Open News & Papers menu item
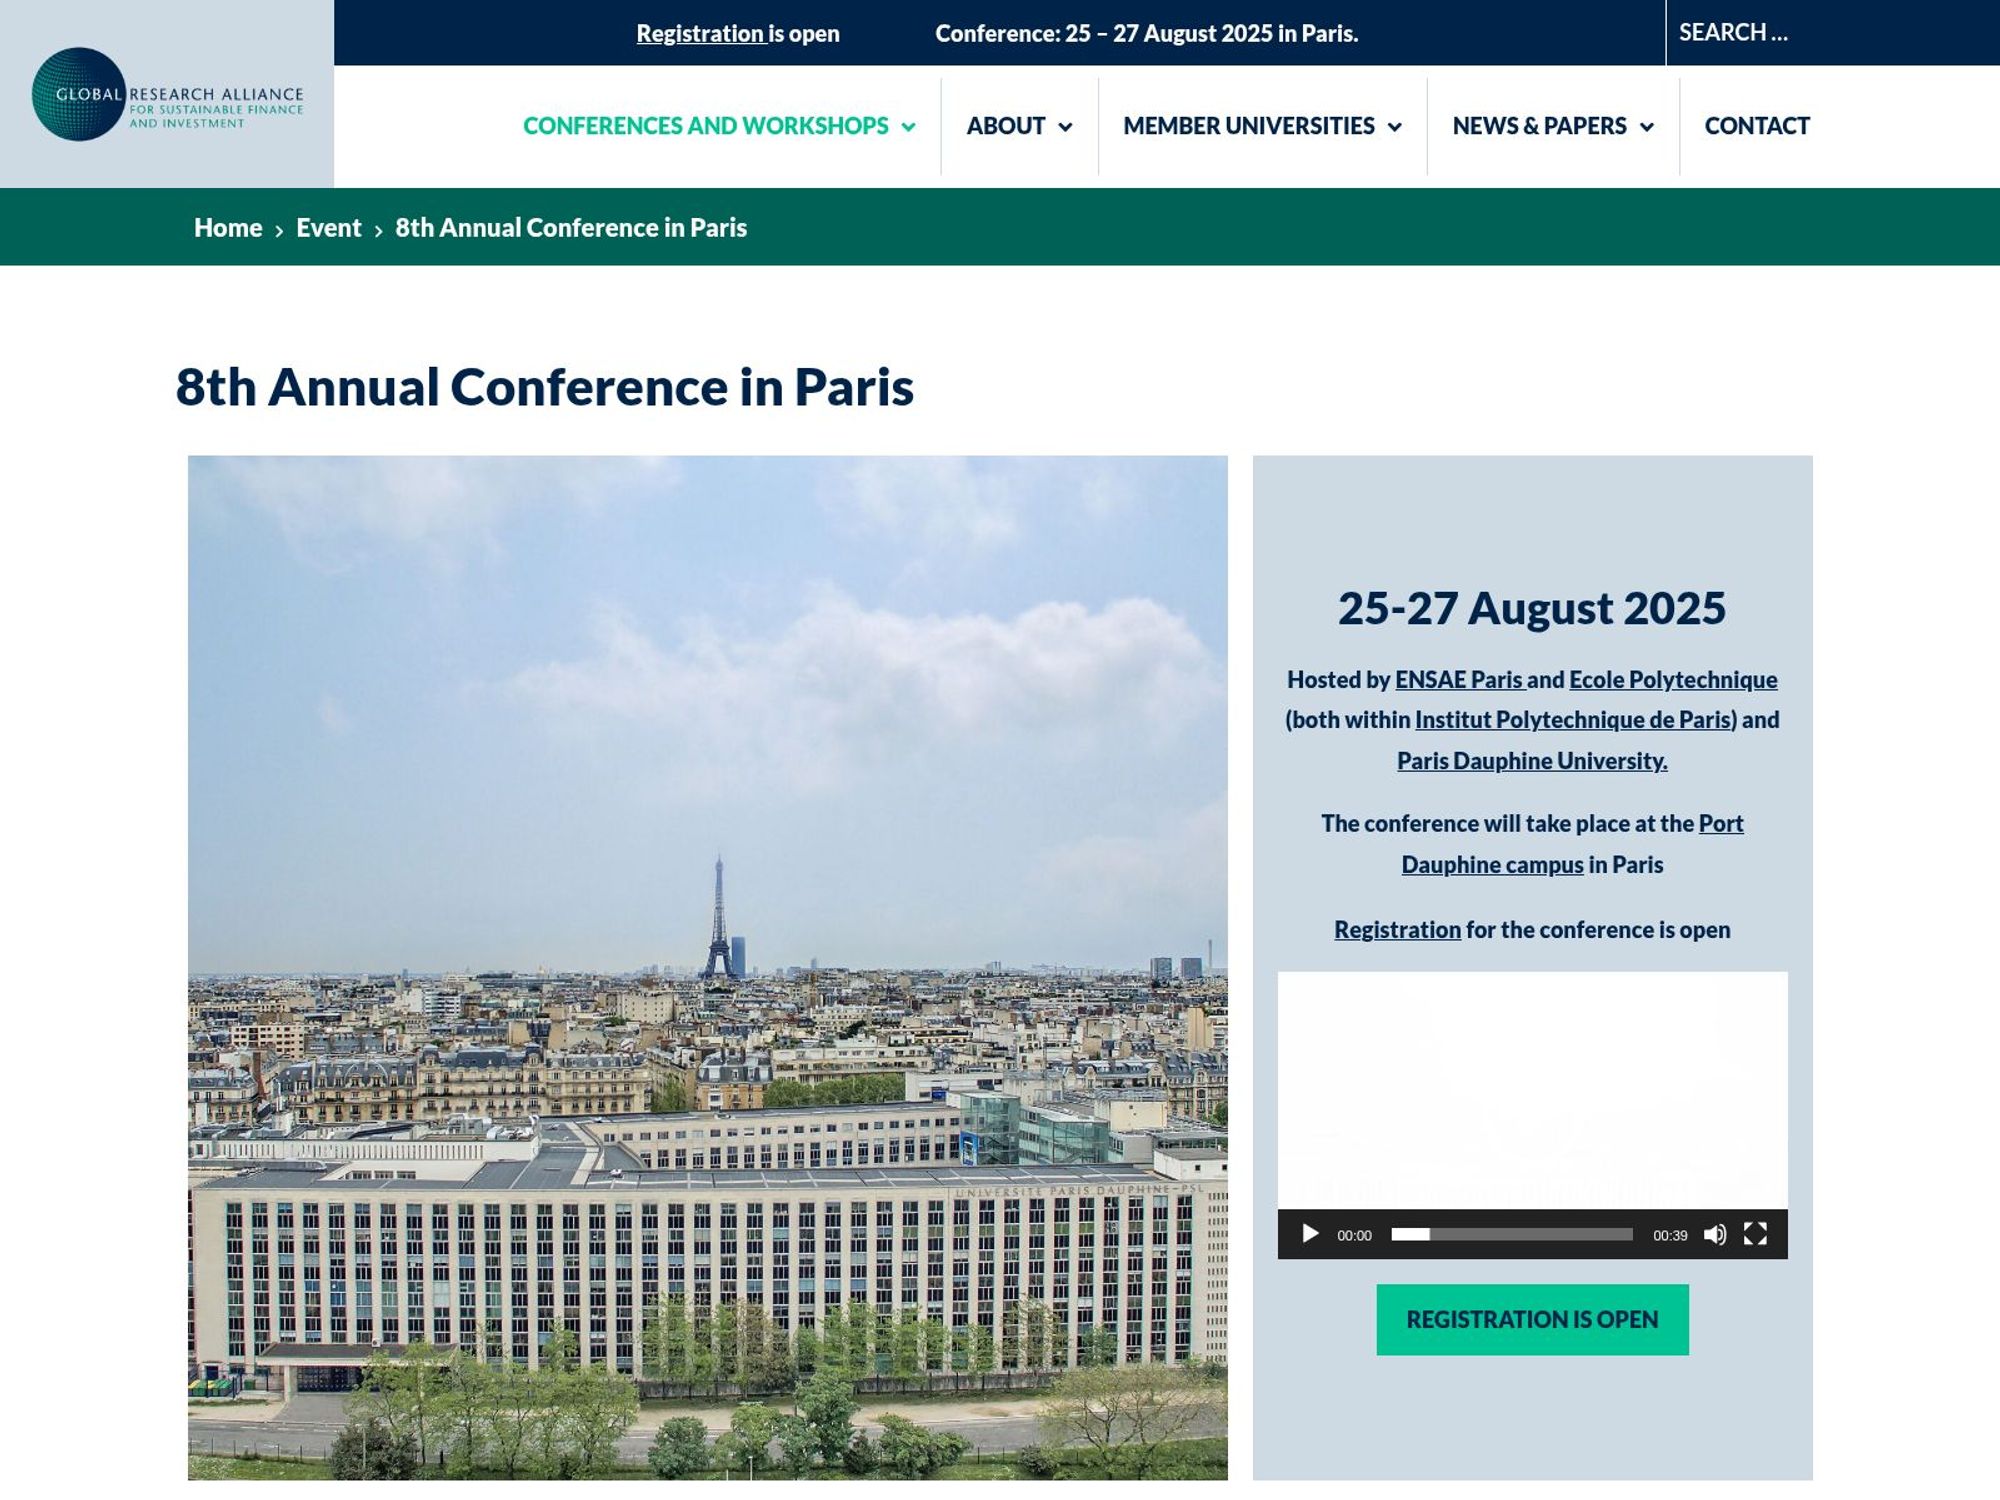This screenshot has width=2000, height=1500. click(1539, 126)
